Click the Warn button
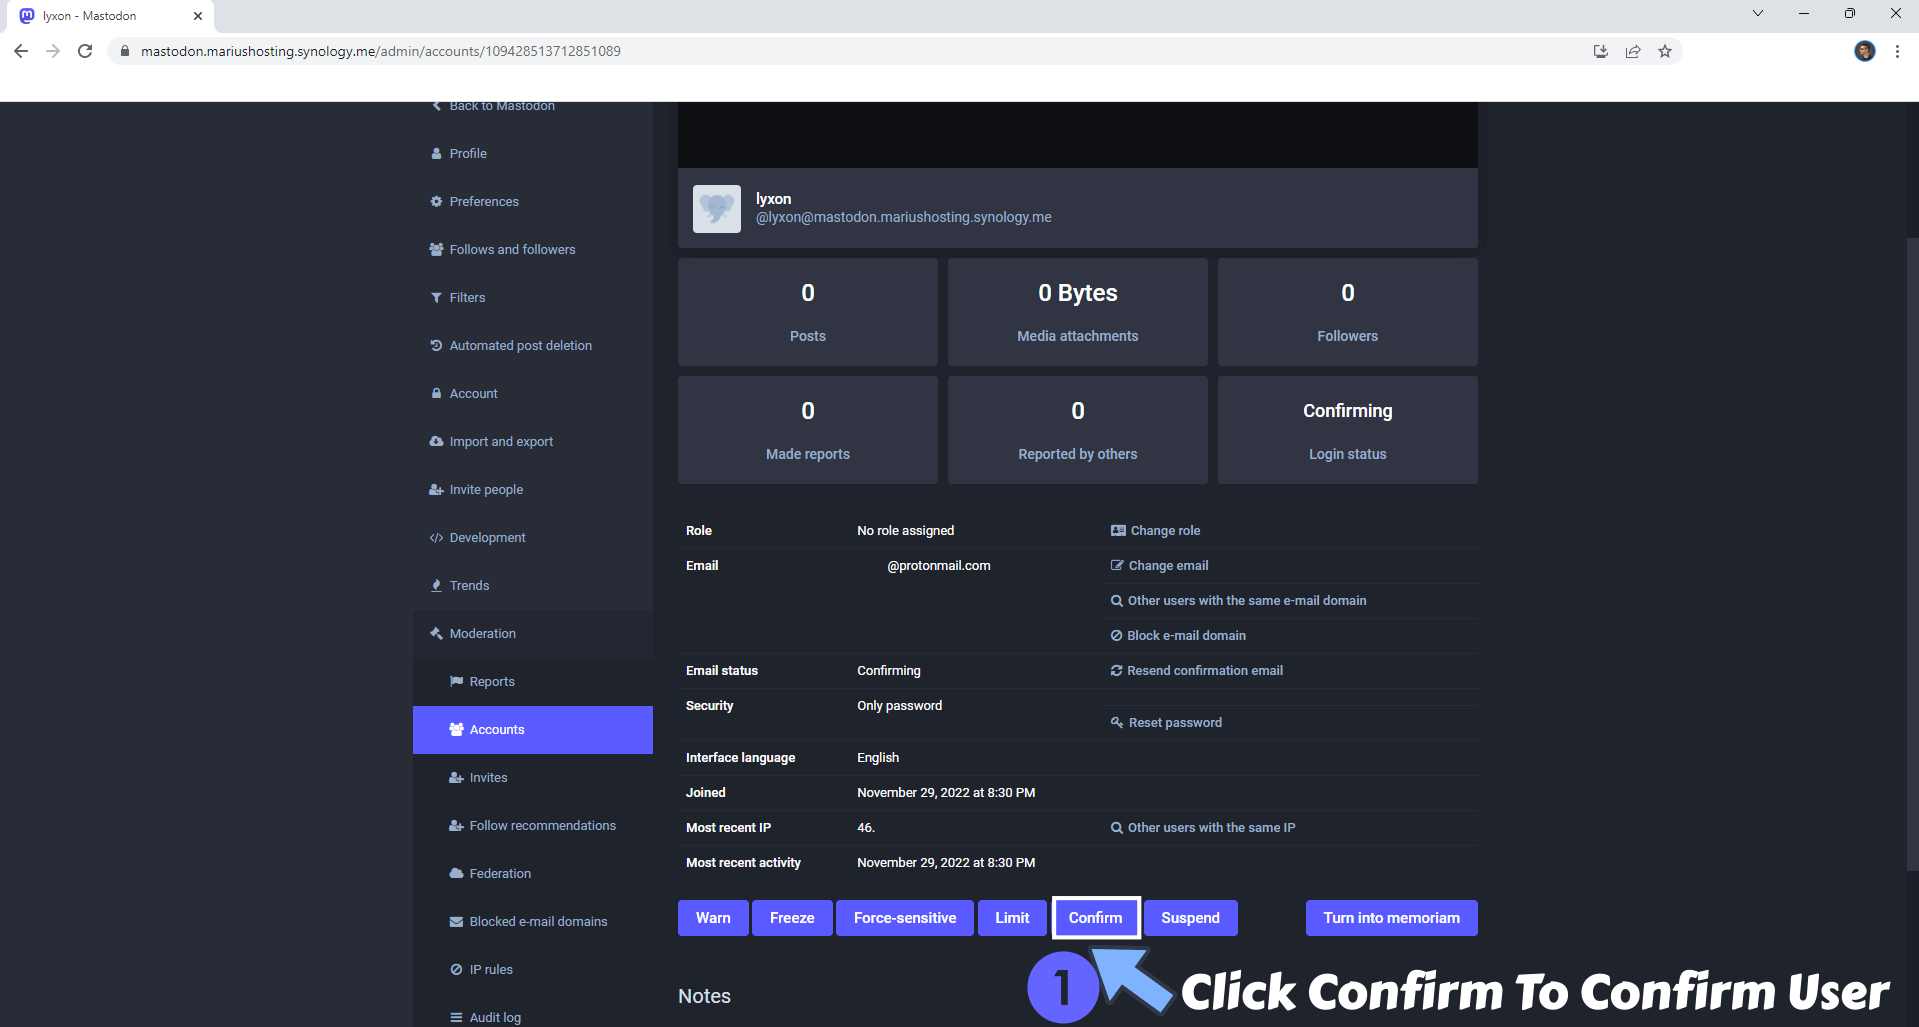 point(713,918)
